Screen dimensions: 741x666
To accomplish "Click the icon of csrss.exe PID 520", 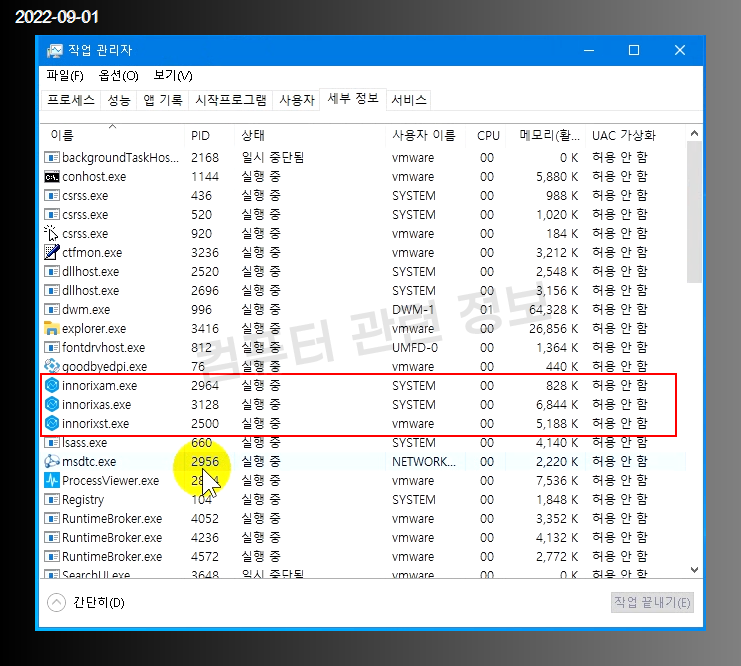I will (x=52, y=214).
